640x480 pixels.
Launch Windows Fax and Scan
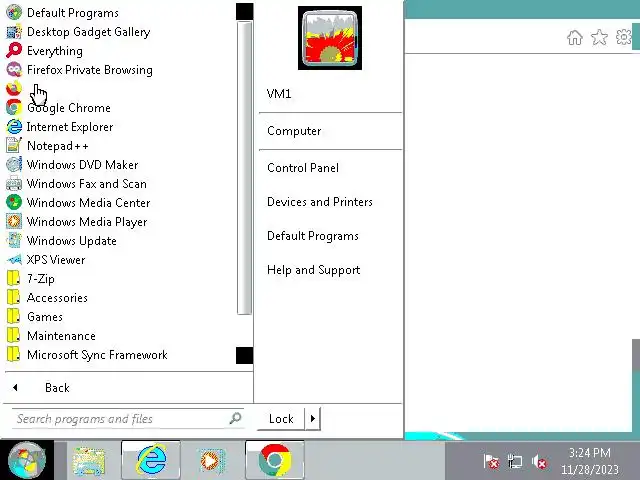tap(76, 184)
